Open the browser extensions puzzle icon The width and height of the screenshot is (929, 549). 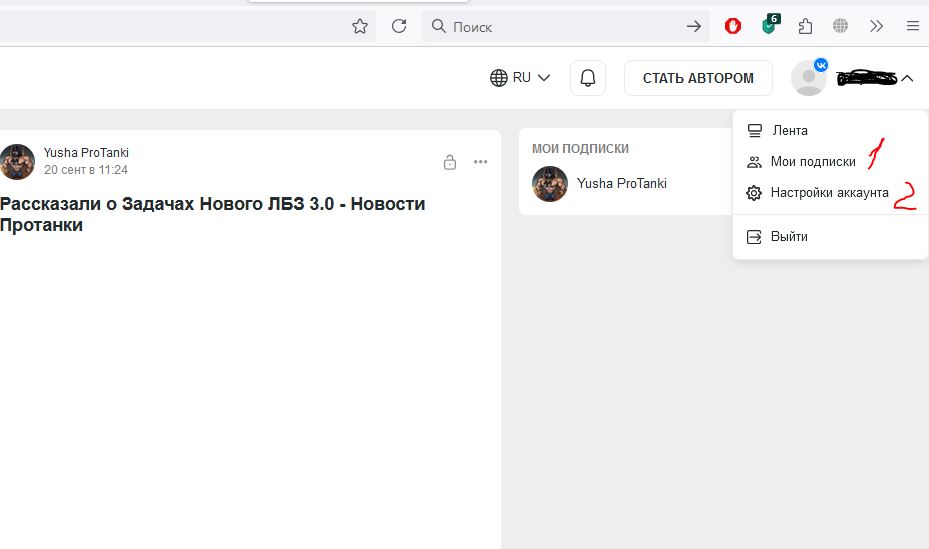point(805,26)
